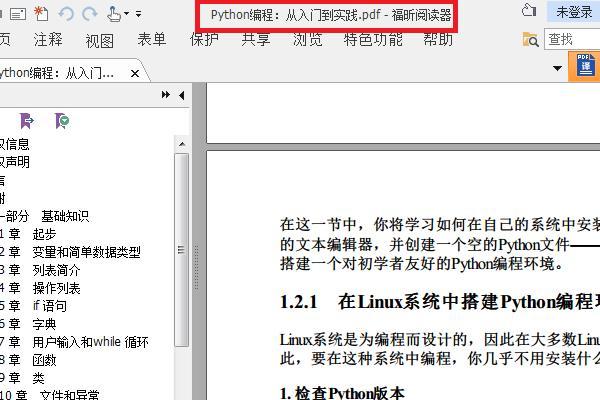Image resolution: width=600 pixels, height=400 pixels.
Task: Select bookmark 函数
Action: pos(44,360)
